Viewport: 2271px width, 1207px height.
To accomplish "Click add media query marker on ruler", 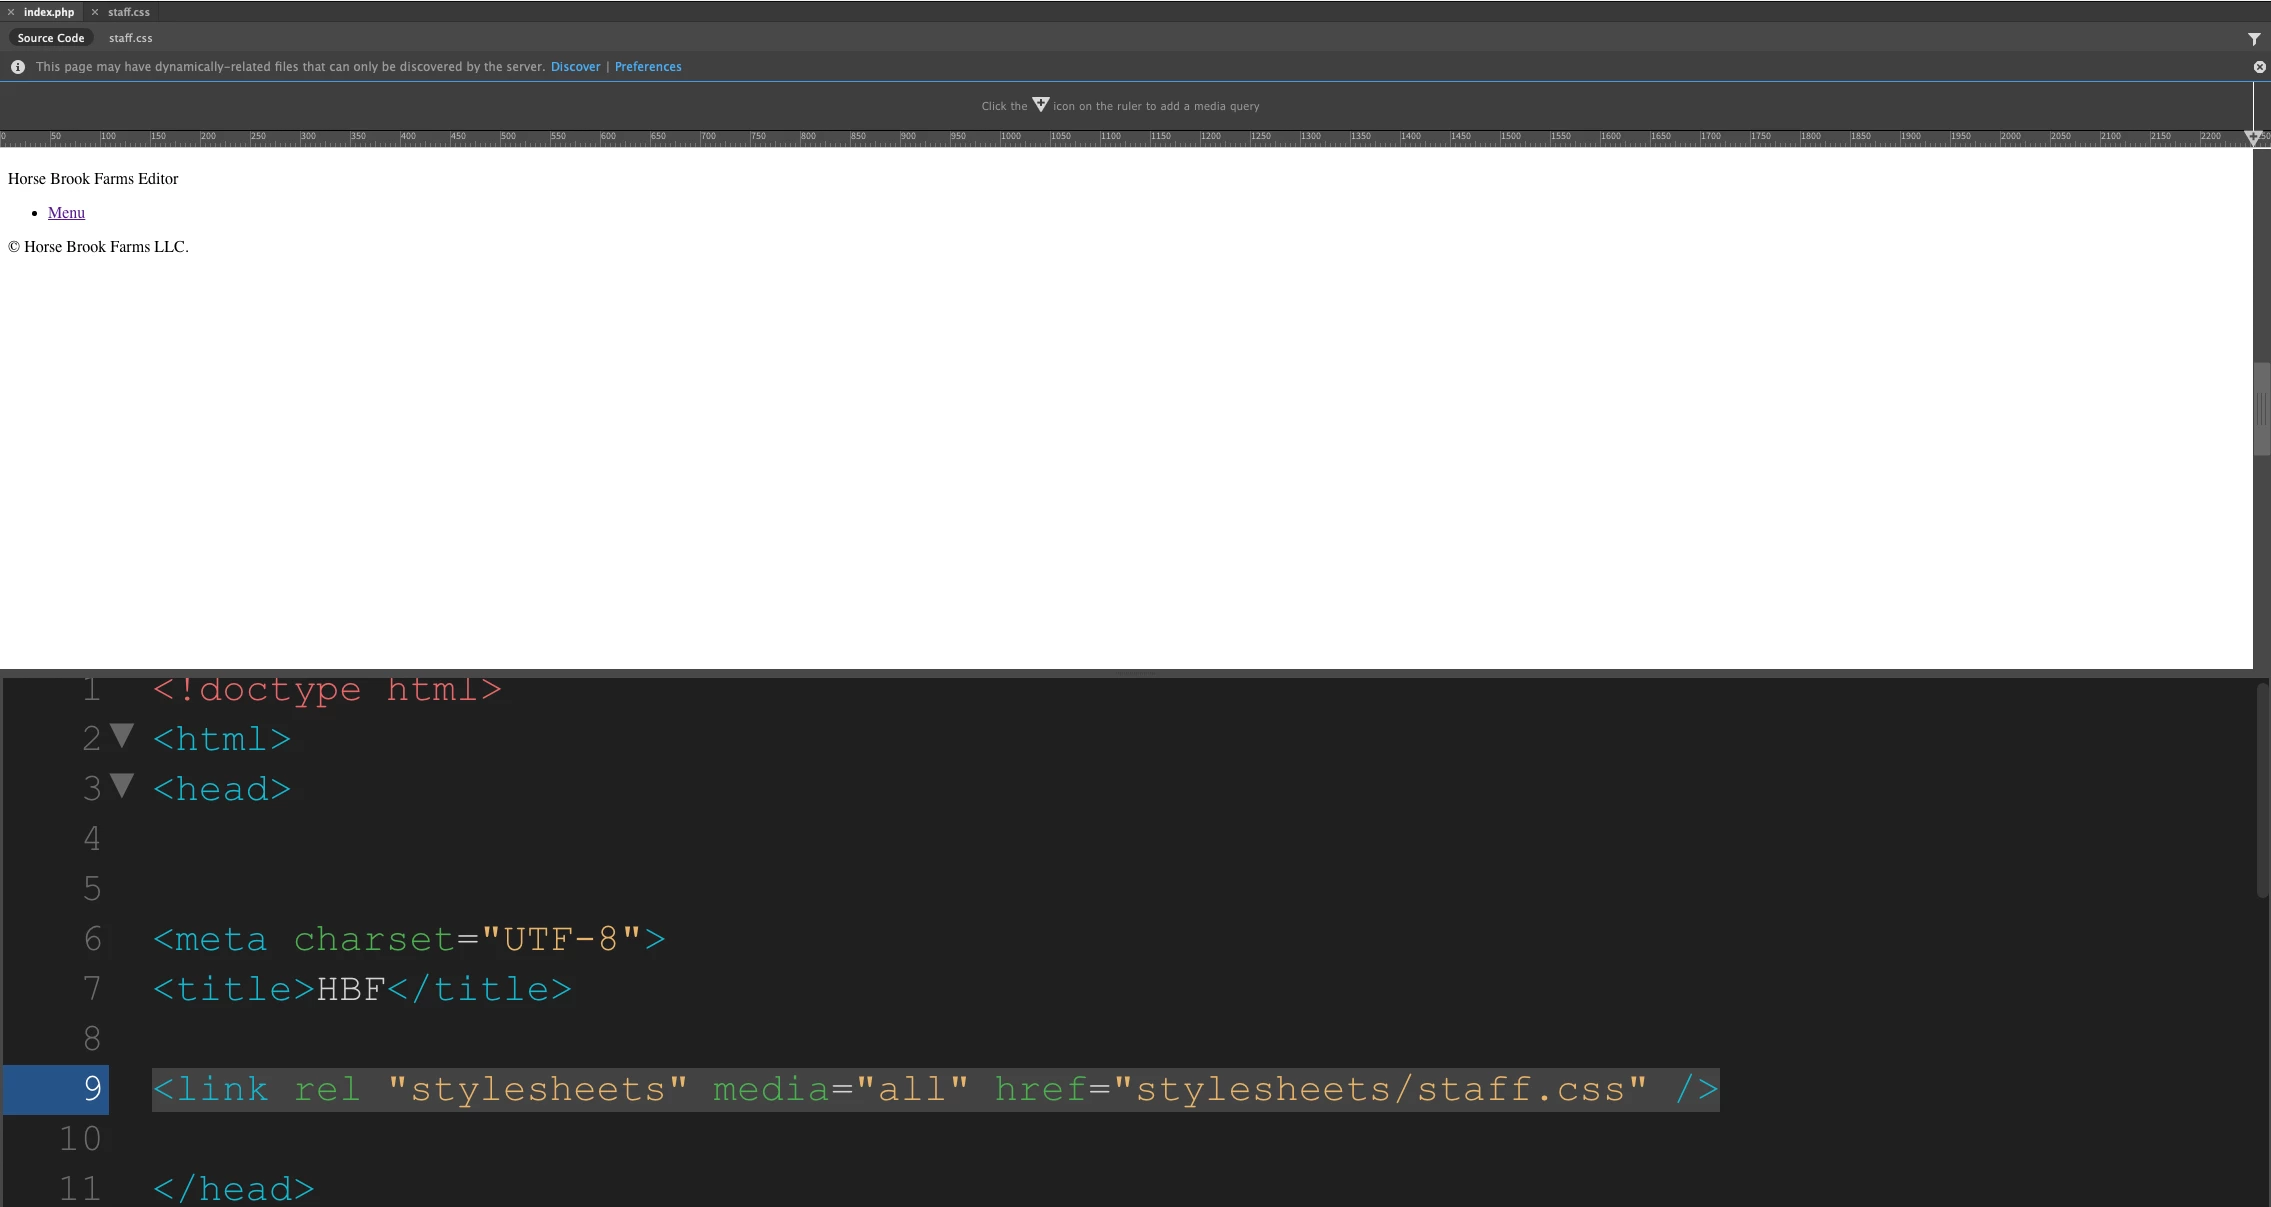I will 2252,137.
